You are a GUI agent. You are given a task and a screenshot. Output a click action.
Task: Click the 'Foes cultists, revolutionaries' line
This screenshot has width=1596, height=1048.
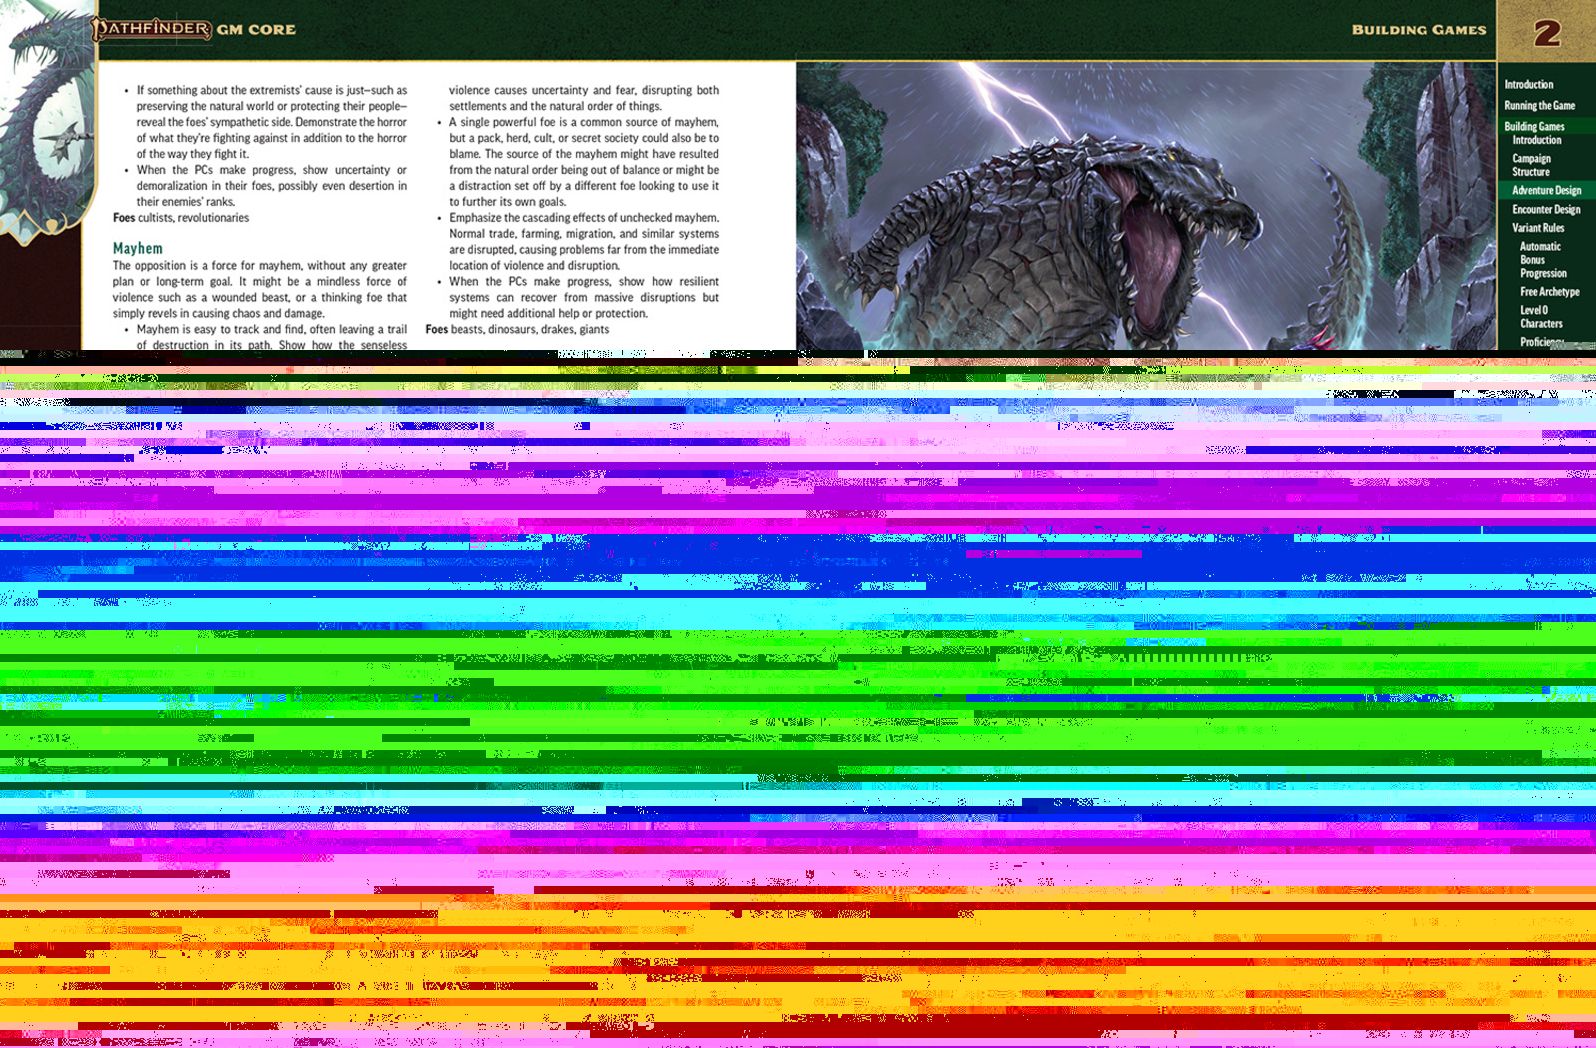(181, 218)
